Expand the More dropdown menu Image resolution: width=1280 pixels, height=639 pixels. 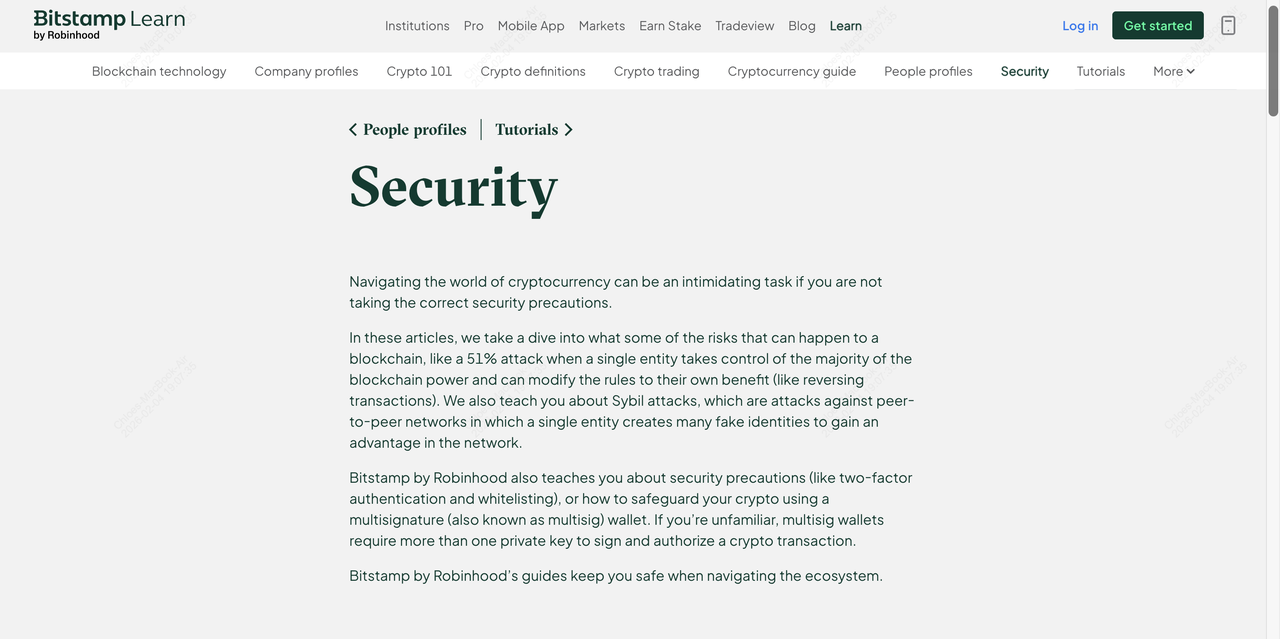coord(1173,71)
